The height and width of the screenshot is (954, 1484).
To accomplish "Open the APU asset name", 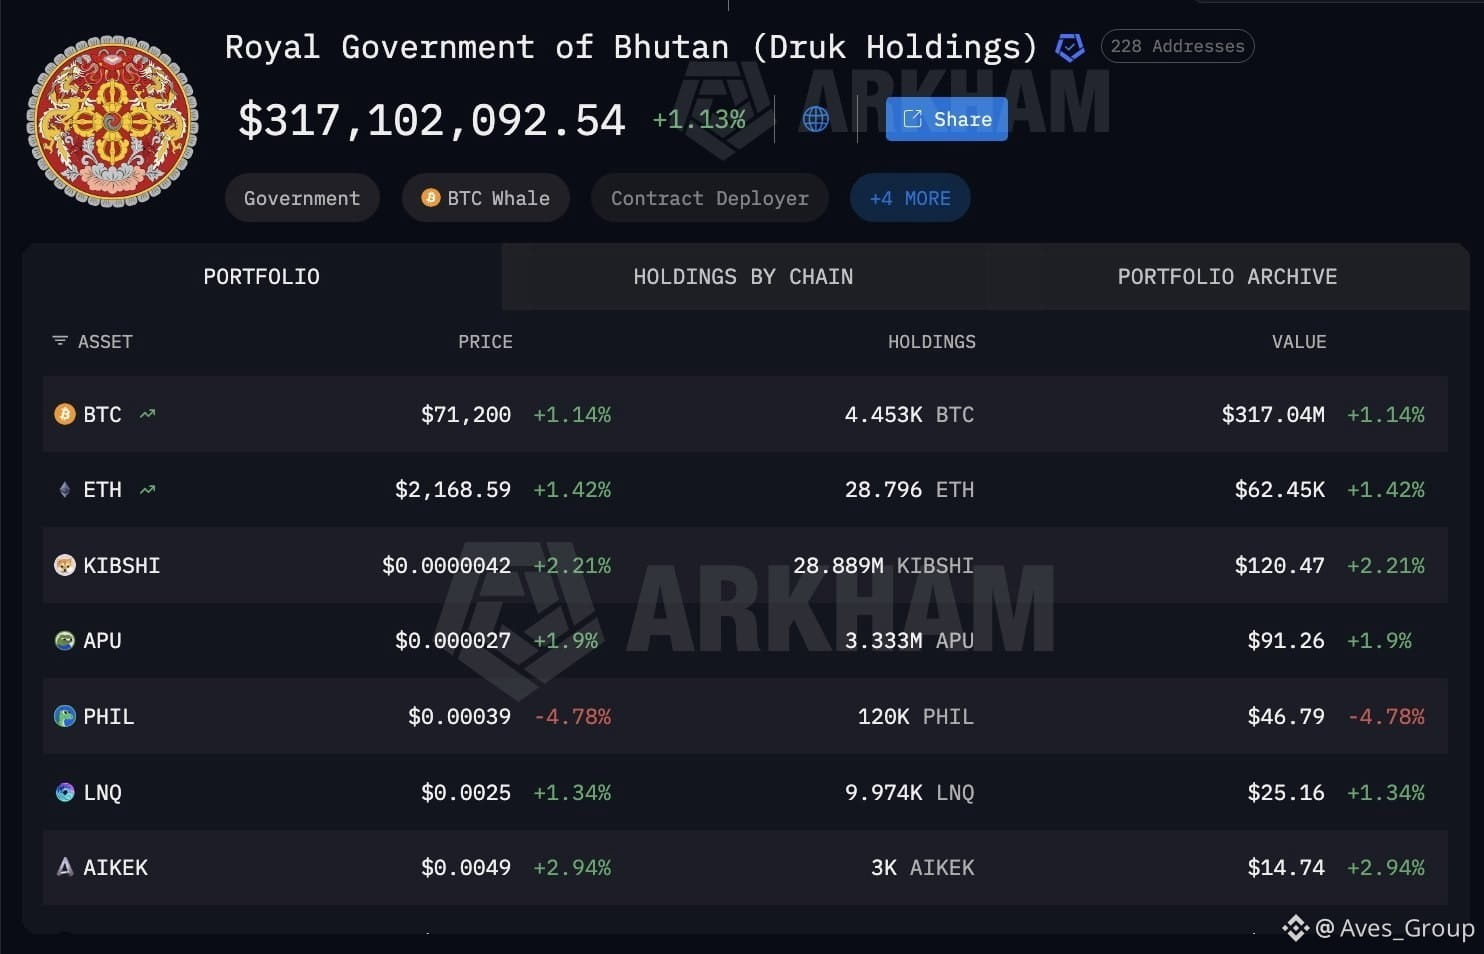I will [102, 640].
